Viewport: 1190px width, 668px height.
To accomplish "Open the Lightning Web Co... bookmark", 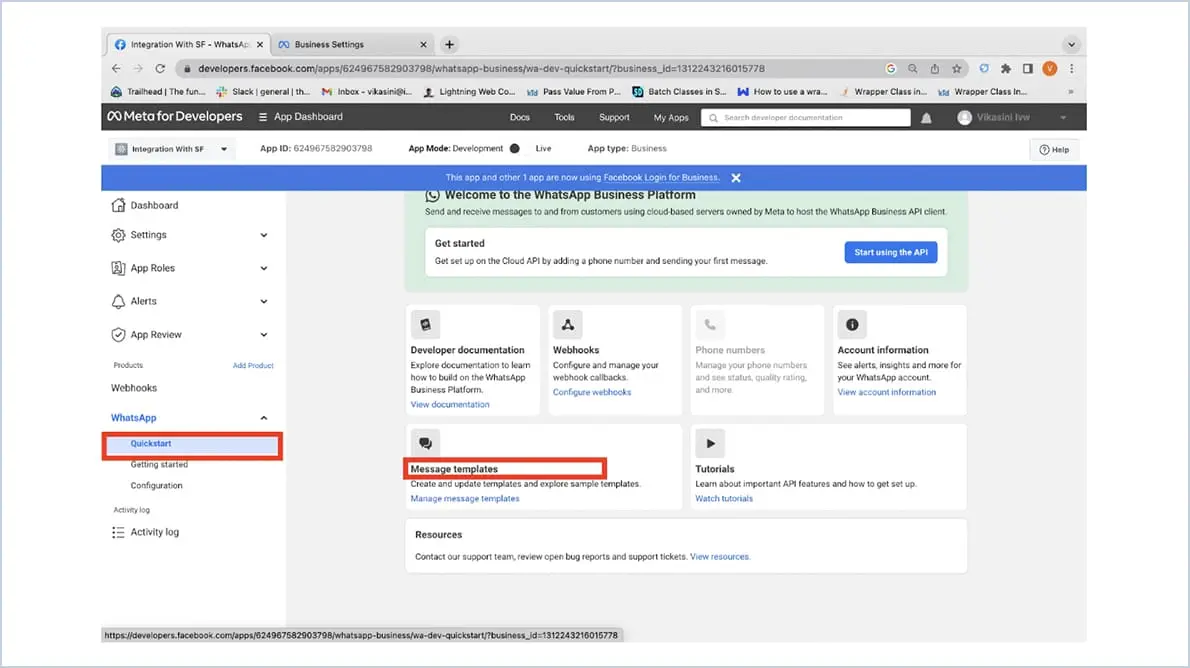I will [469, 92].
